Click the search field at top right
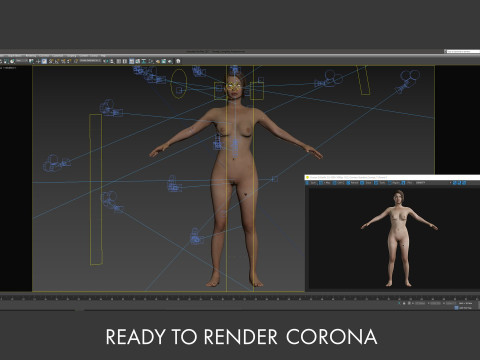This screenshot has height=360, width=480. 463,51
